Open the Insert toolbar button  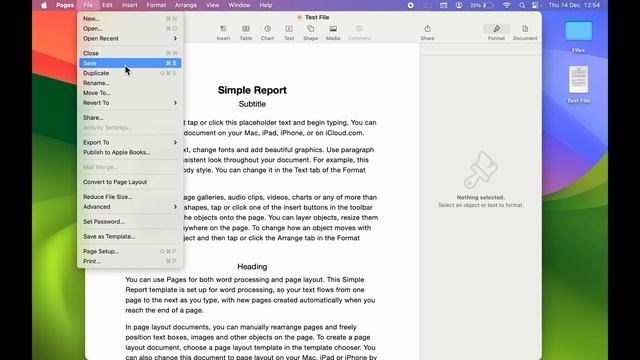[223, 33]
